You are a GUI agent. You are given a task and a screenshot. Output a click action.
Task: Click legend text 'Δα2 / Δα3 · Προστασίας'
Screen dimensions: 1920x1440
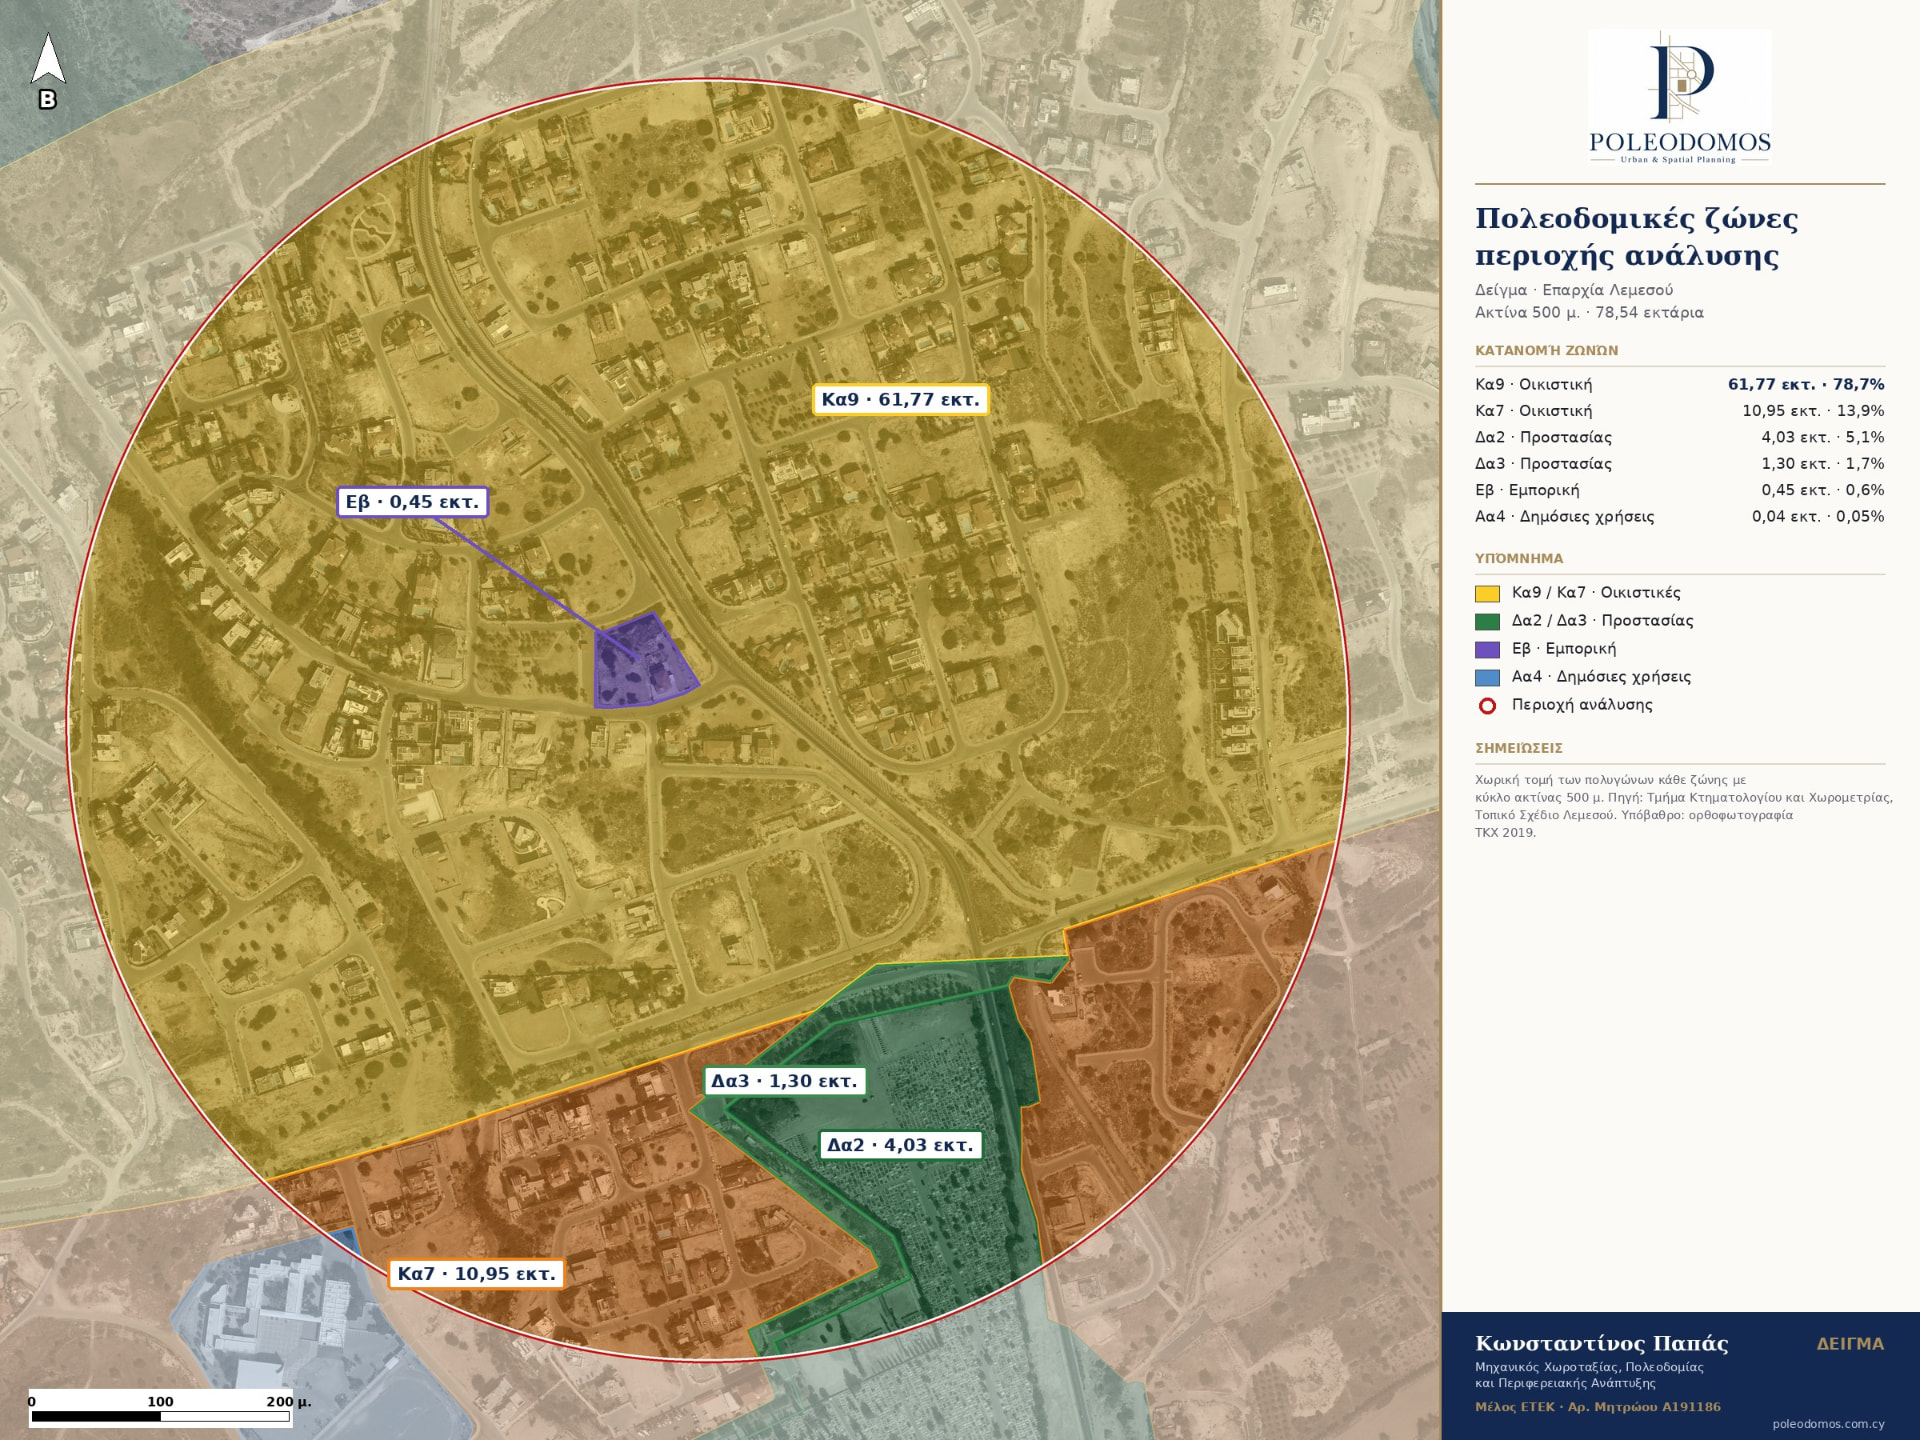1602,621
